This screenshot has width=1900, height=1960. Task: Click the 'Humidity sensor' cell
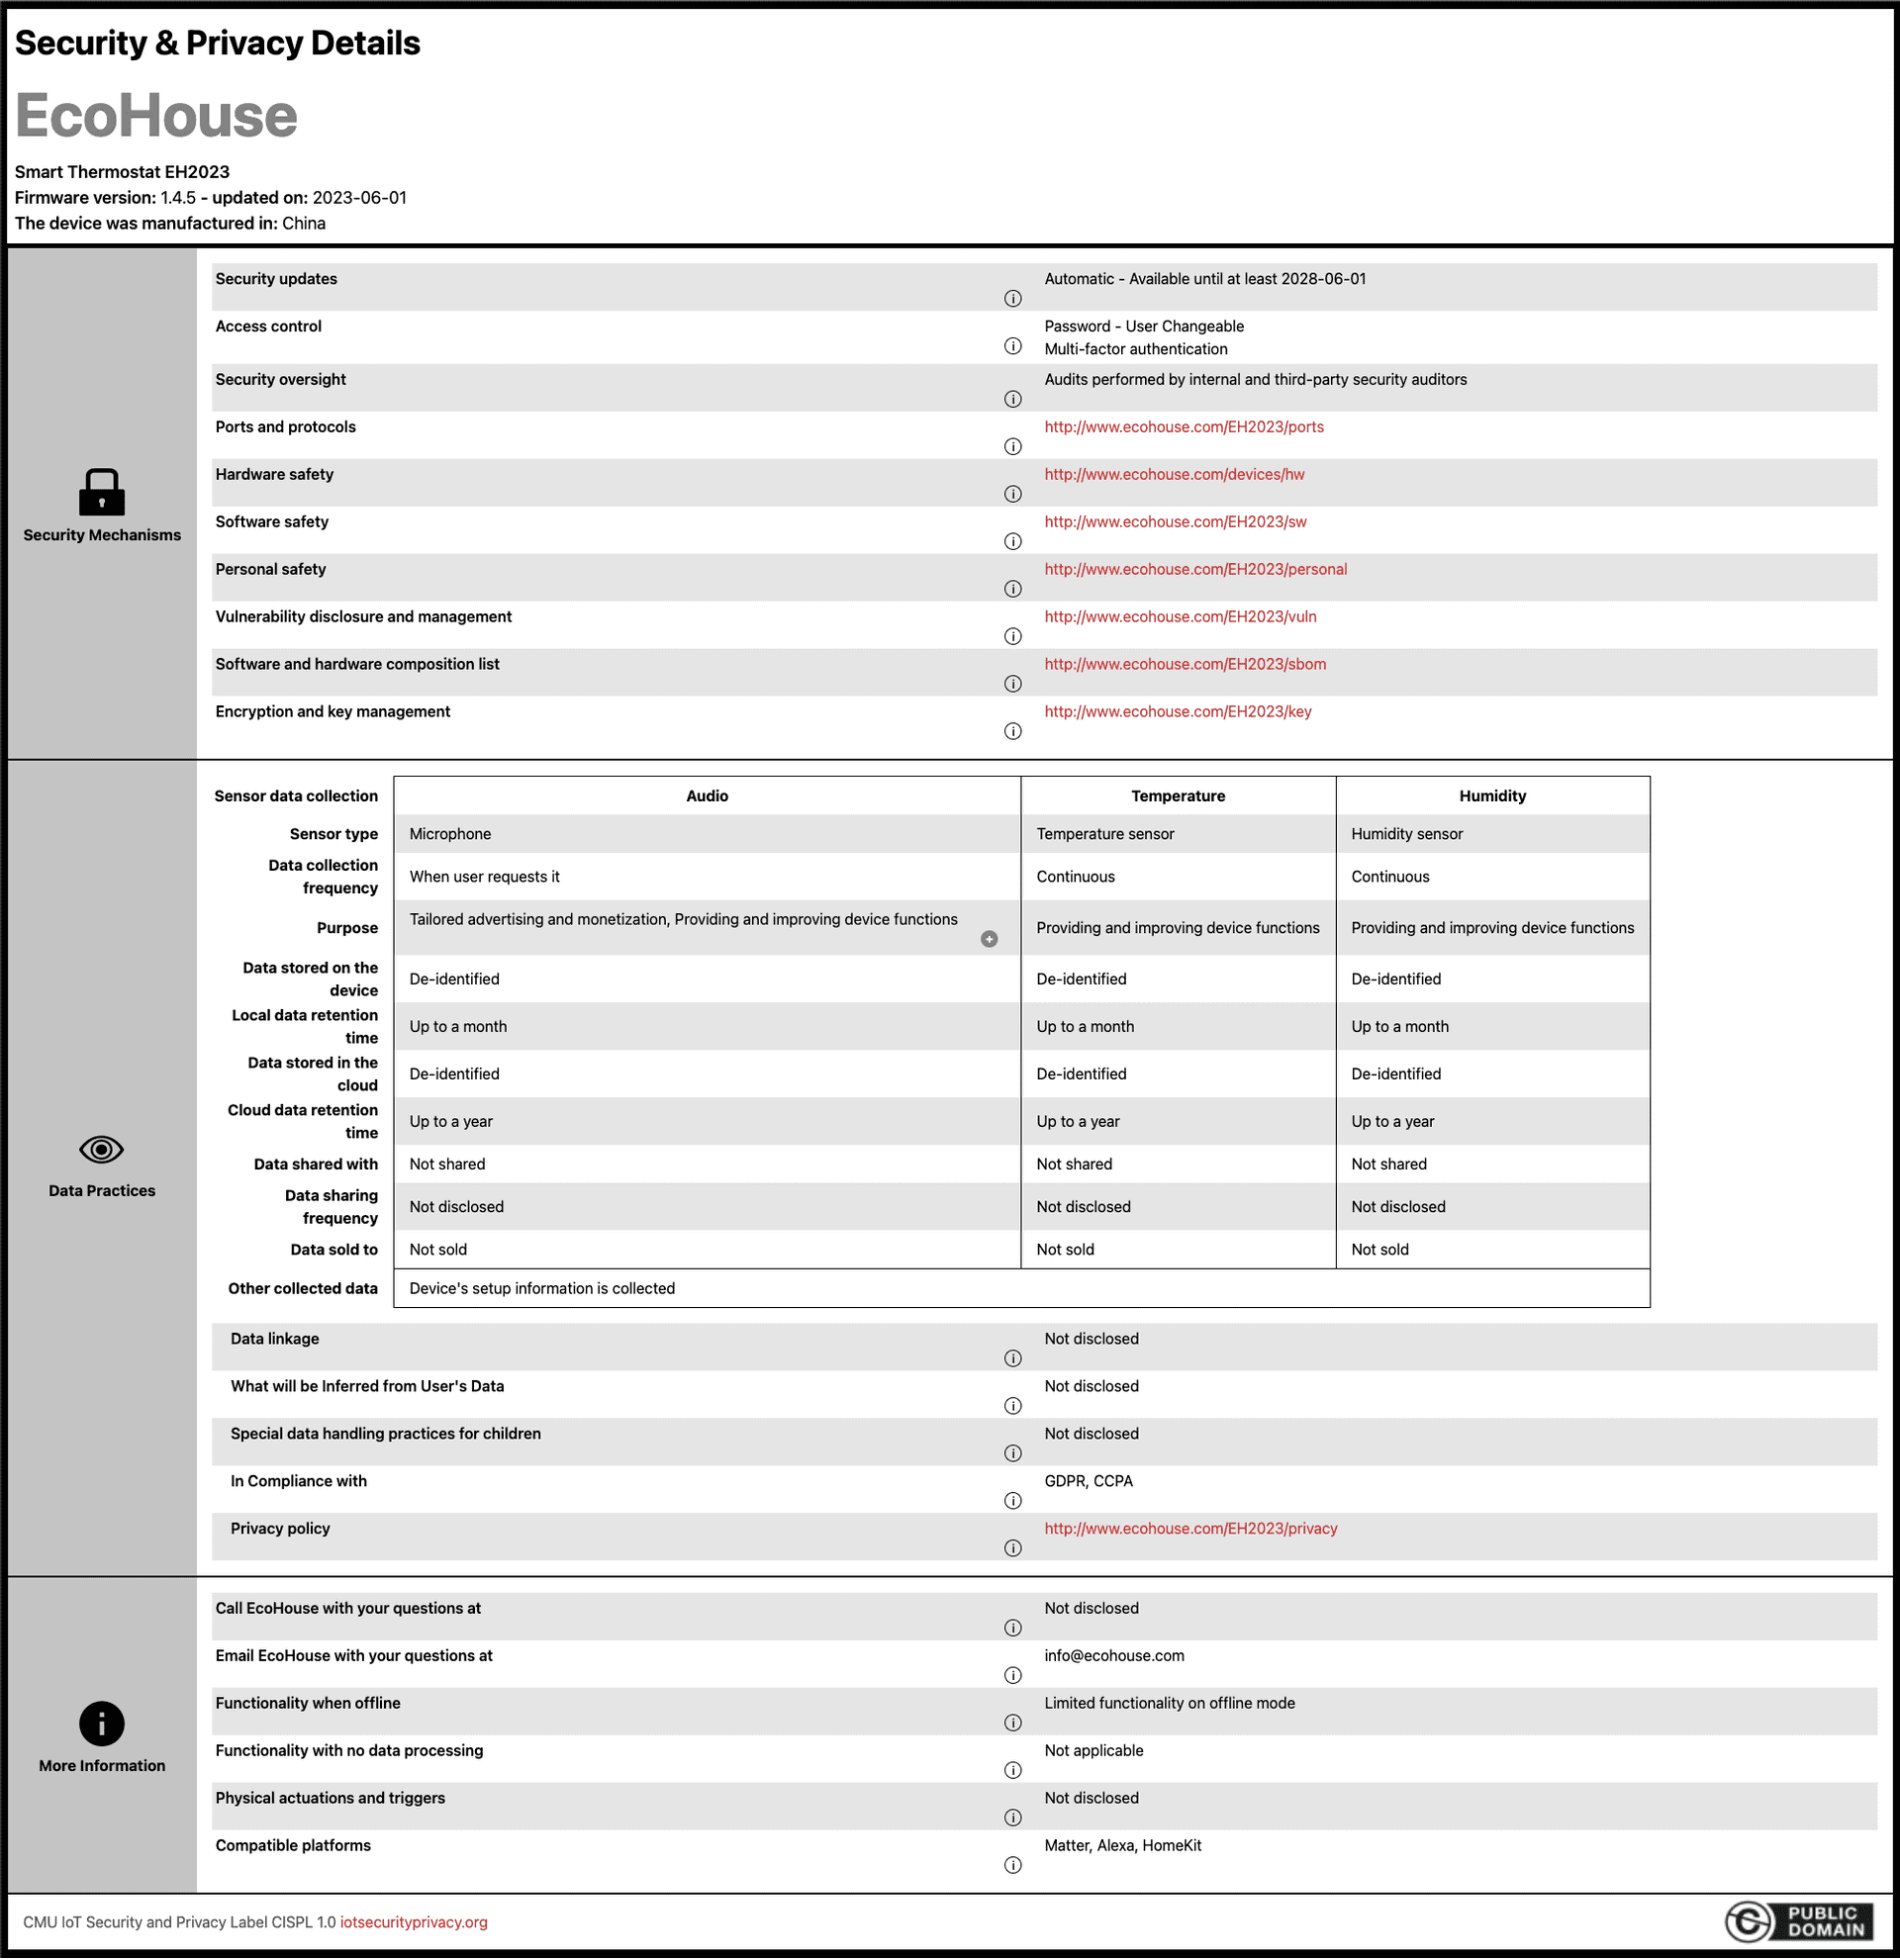point(1492,834)
